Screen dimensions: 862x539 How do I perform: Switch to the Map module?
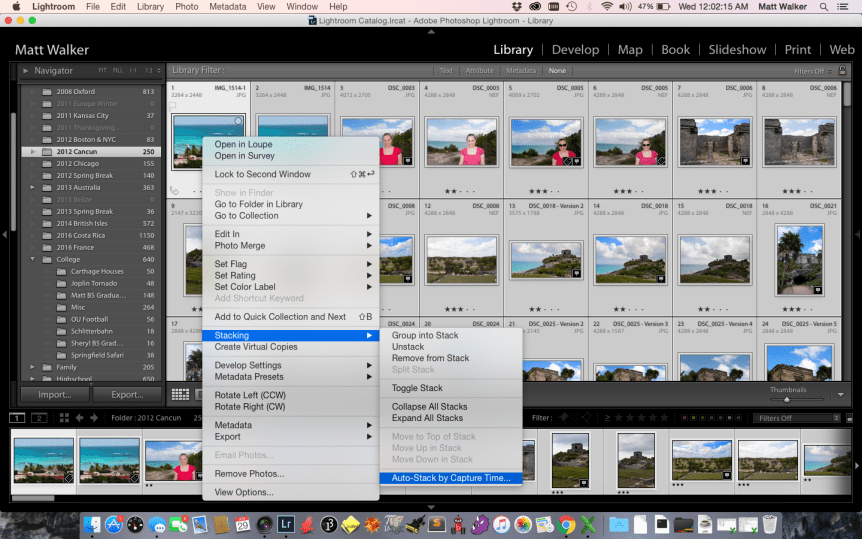(x=630, y=50)
